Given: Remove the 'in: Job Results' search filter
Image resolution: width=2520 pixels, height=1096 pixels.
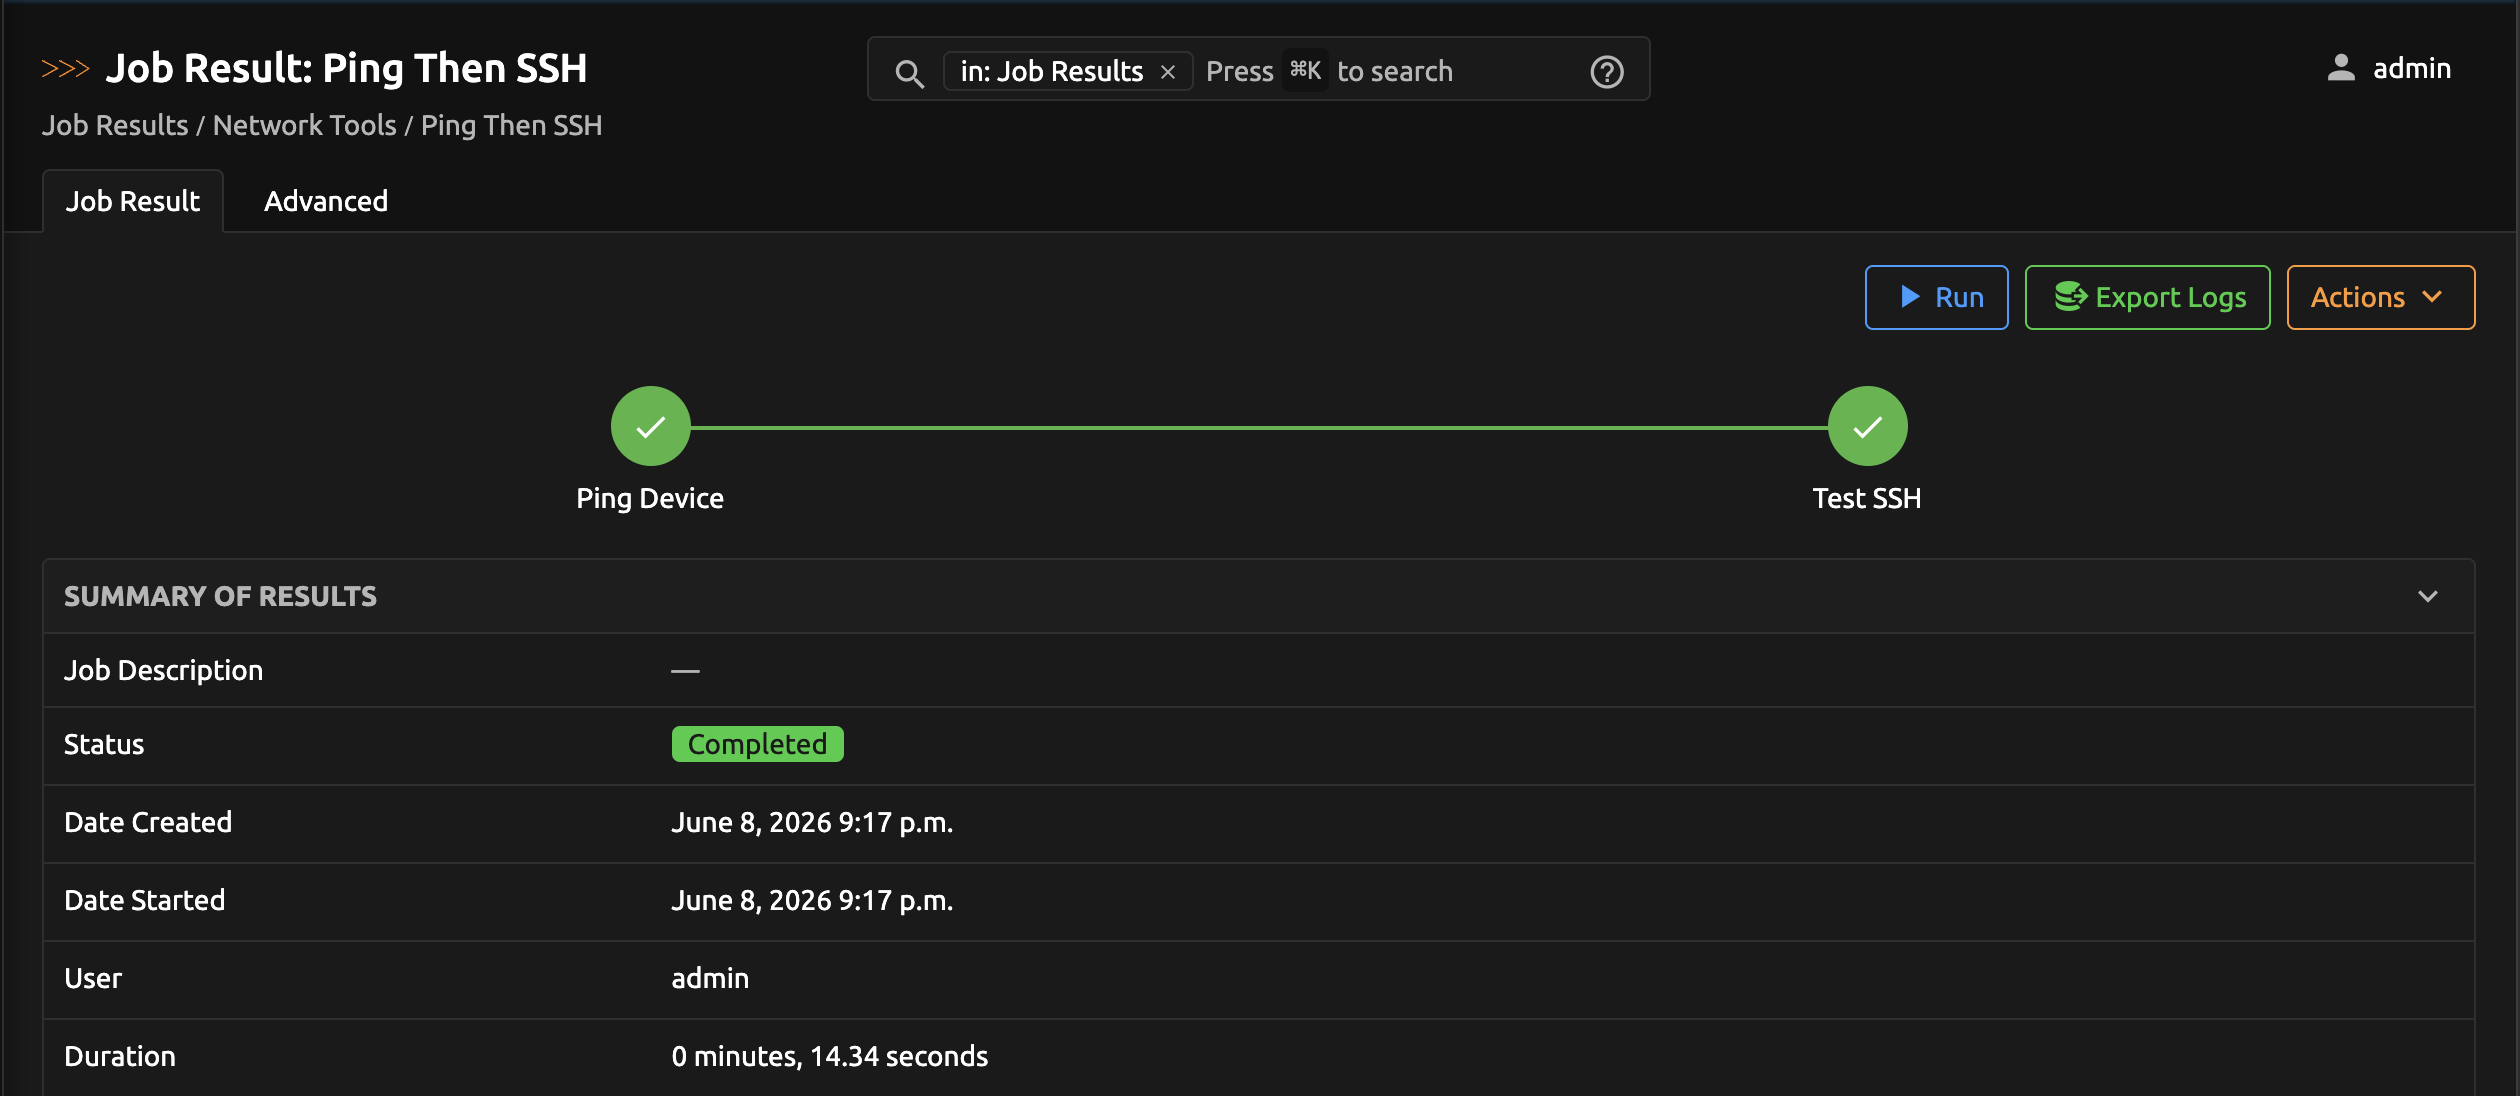Looking at the screenshot, I should pyautogui.click(x=1167, y=72).
